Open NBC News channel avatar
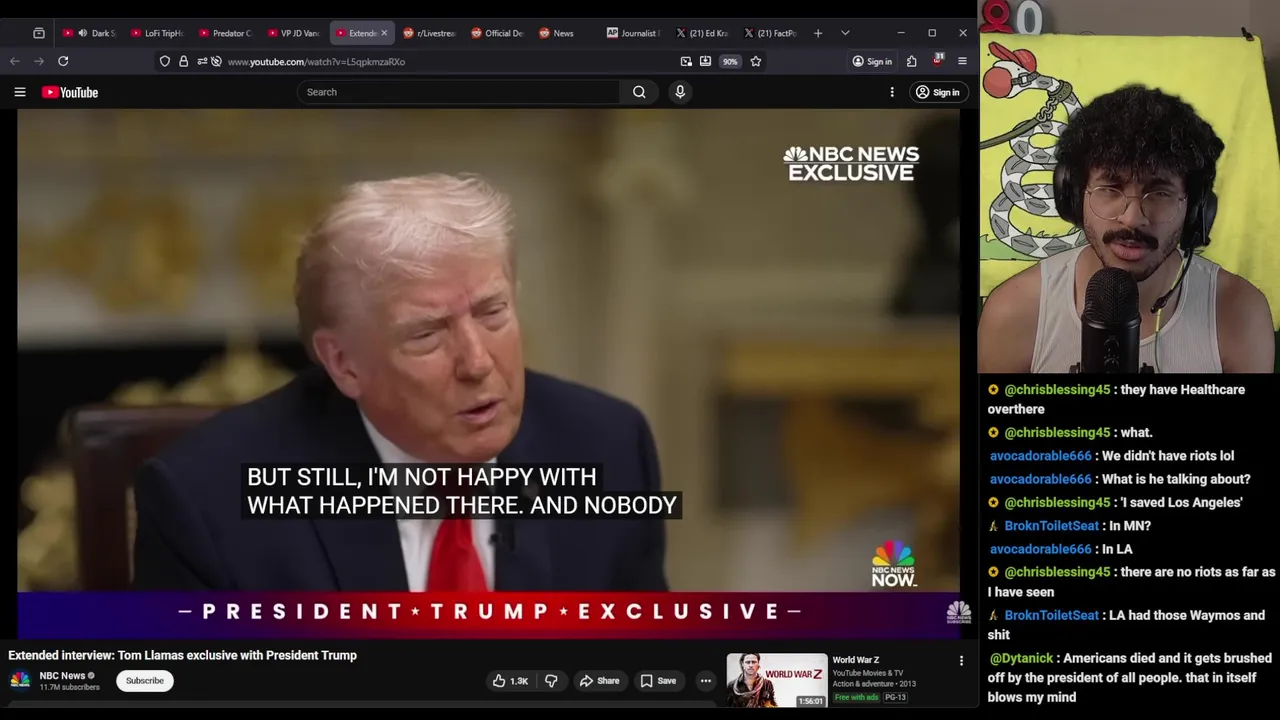This screenshot has height=720, width=1280. click(x=20, y=681)
